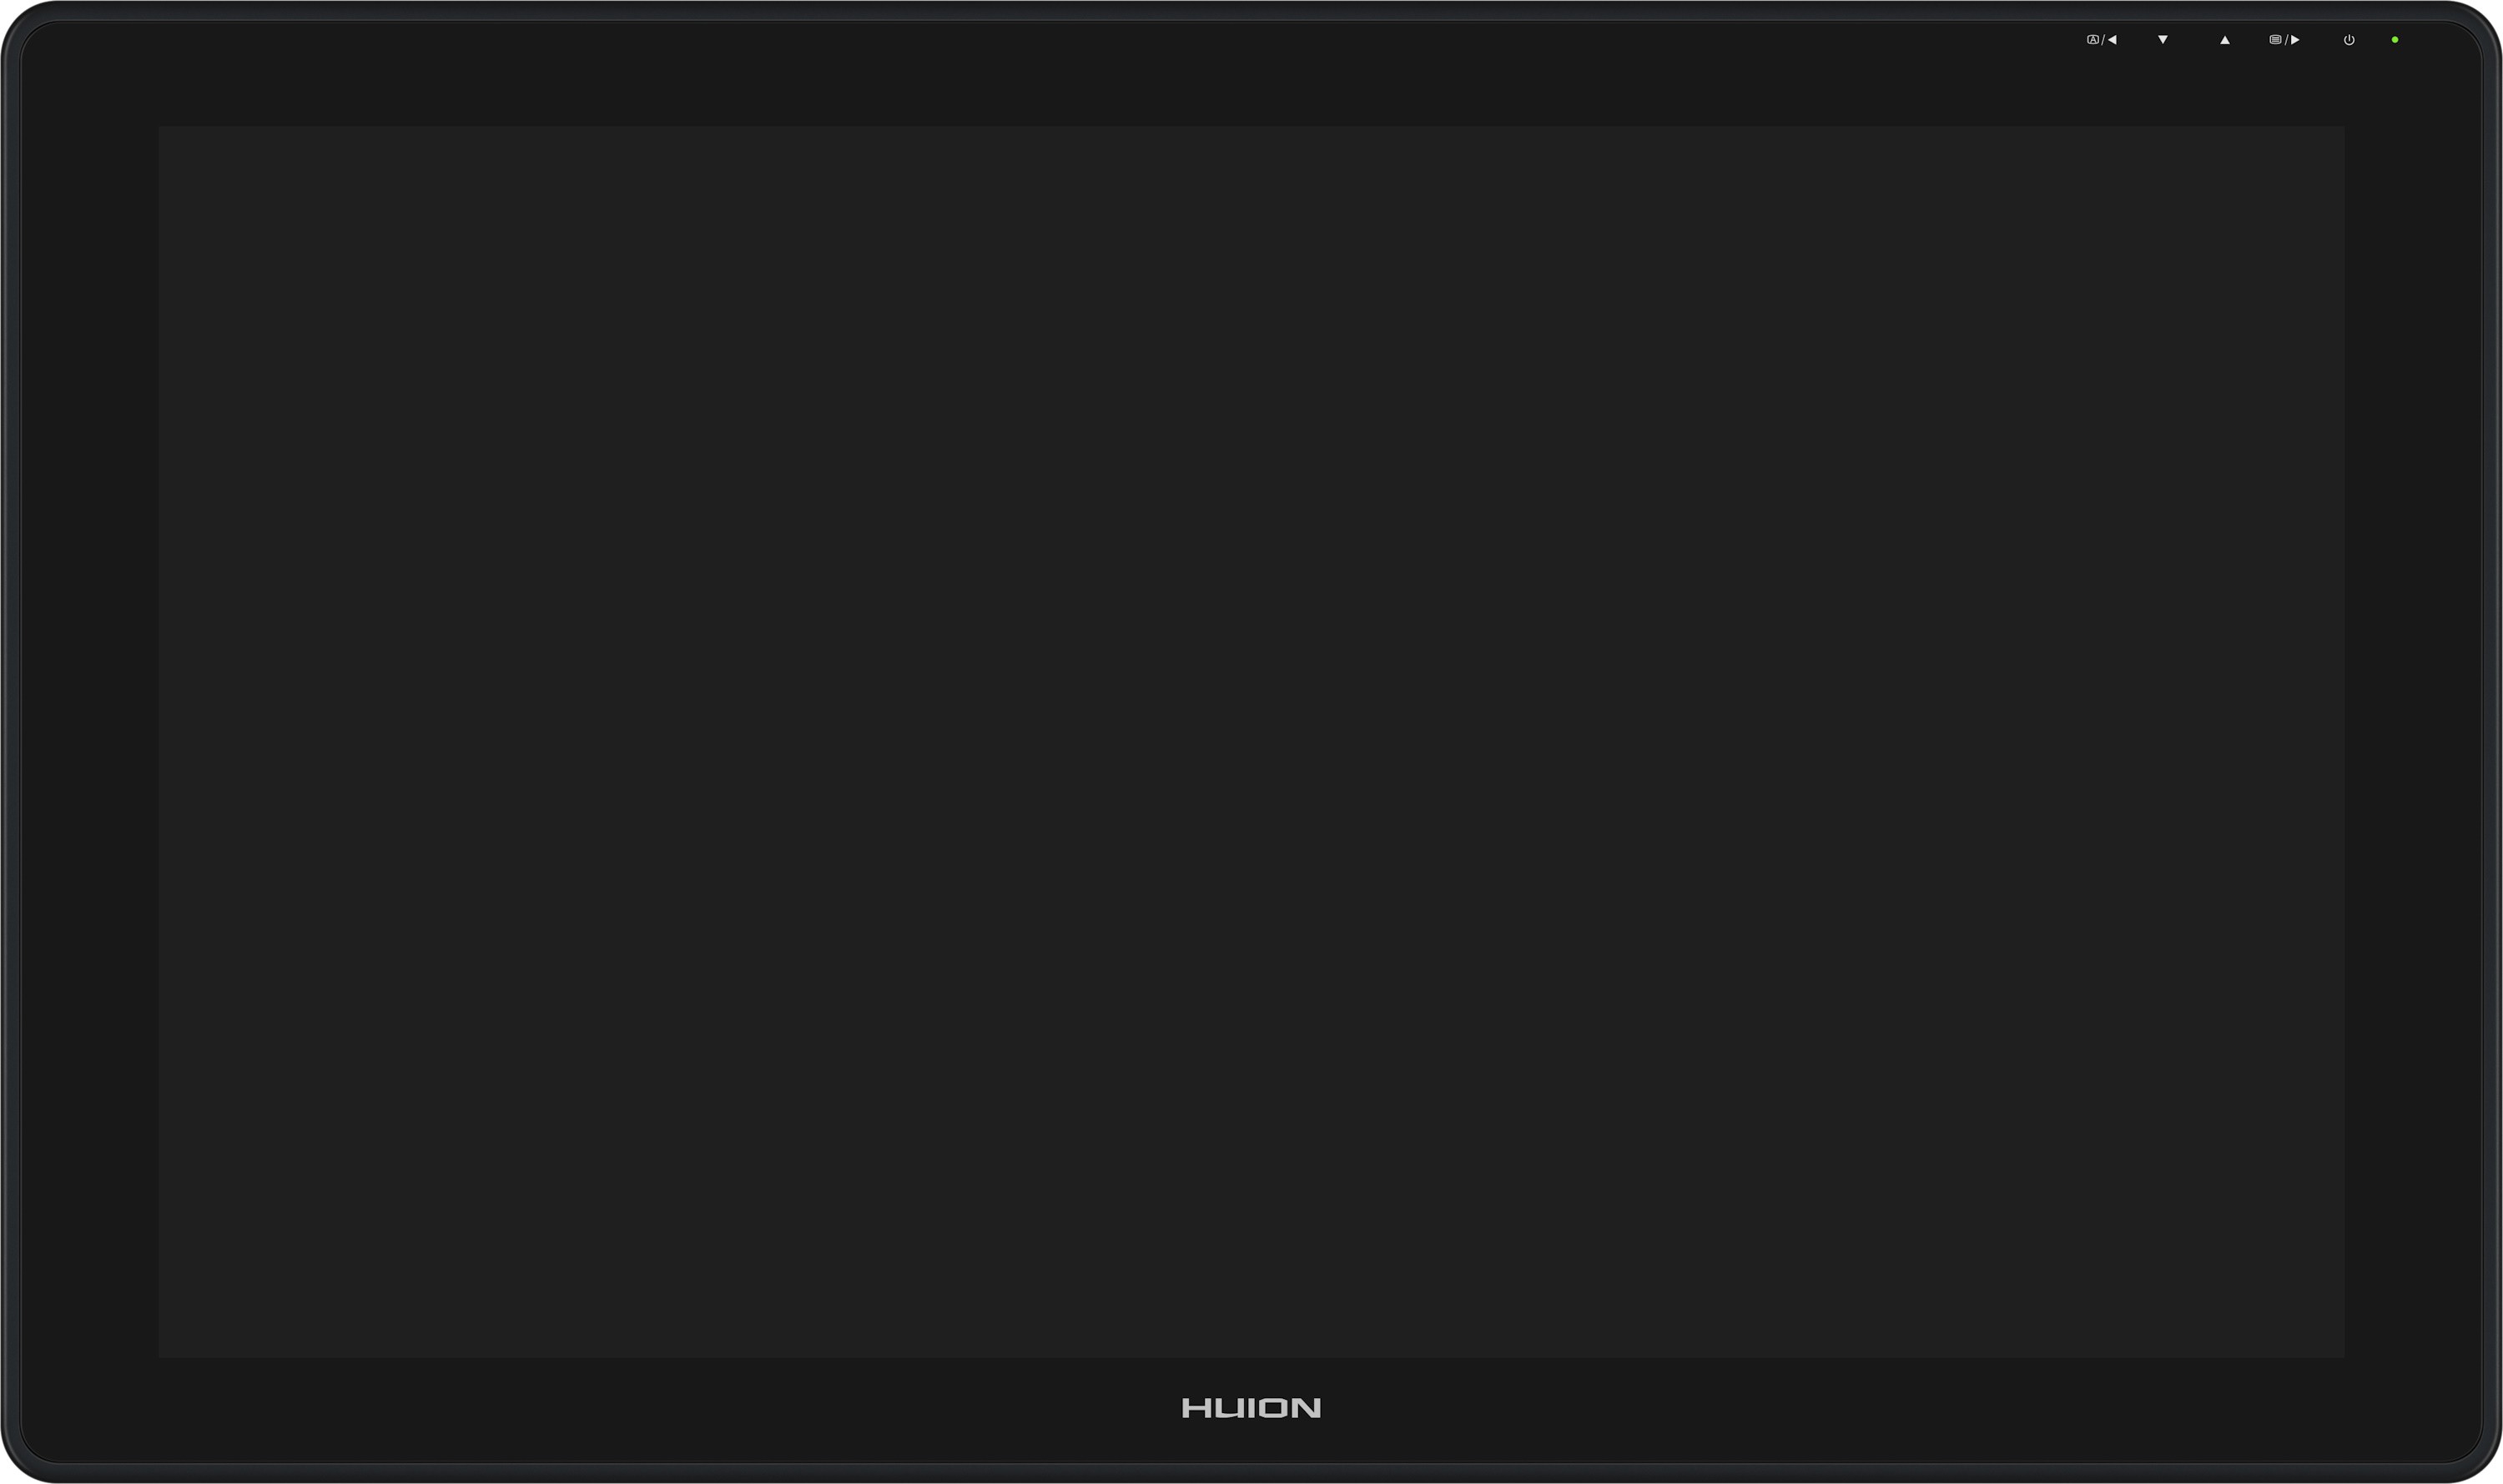Click the HUION logo on bottom bezel
Screen dimensions: 2503x1484
[1252, 1408]
